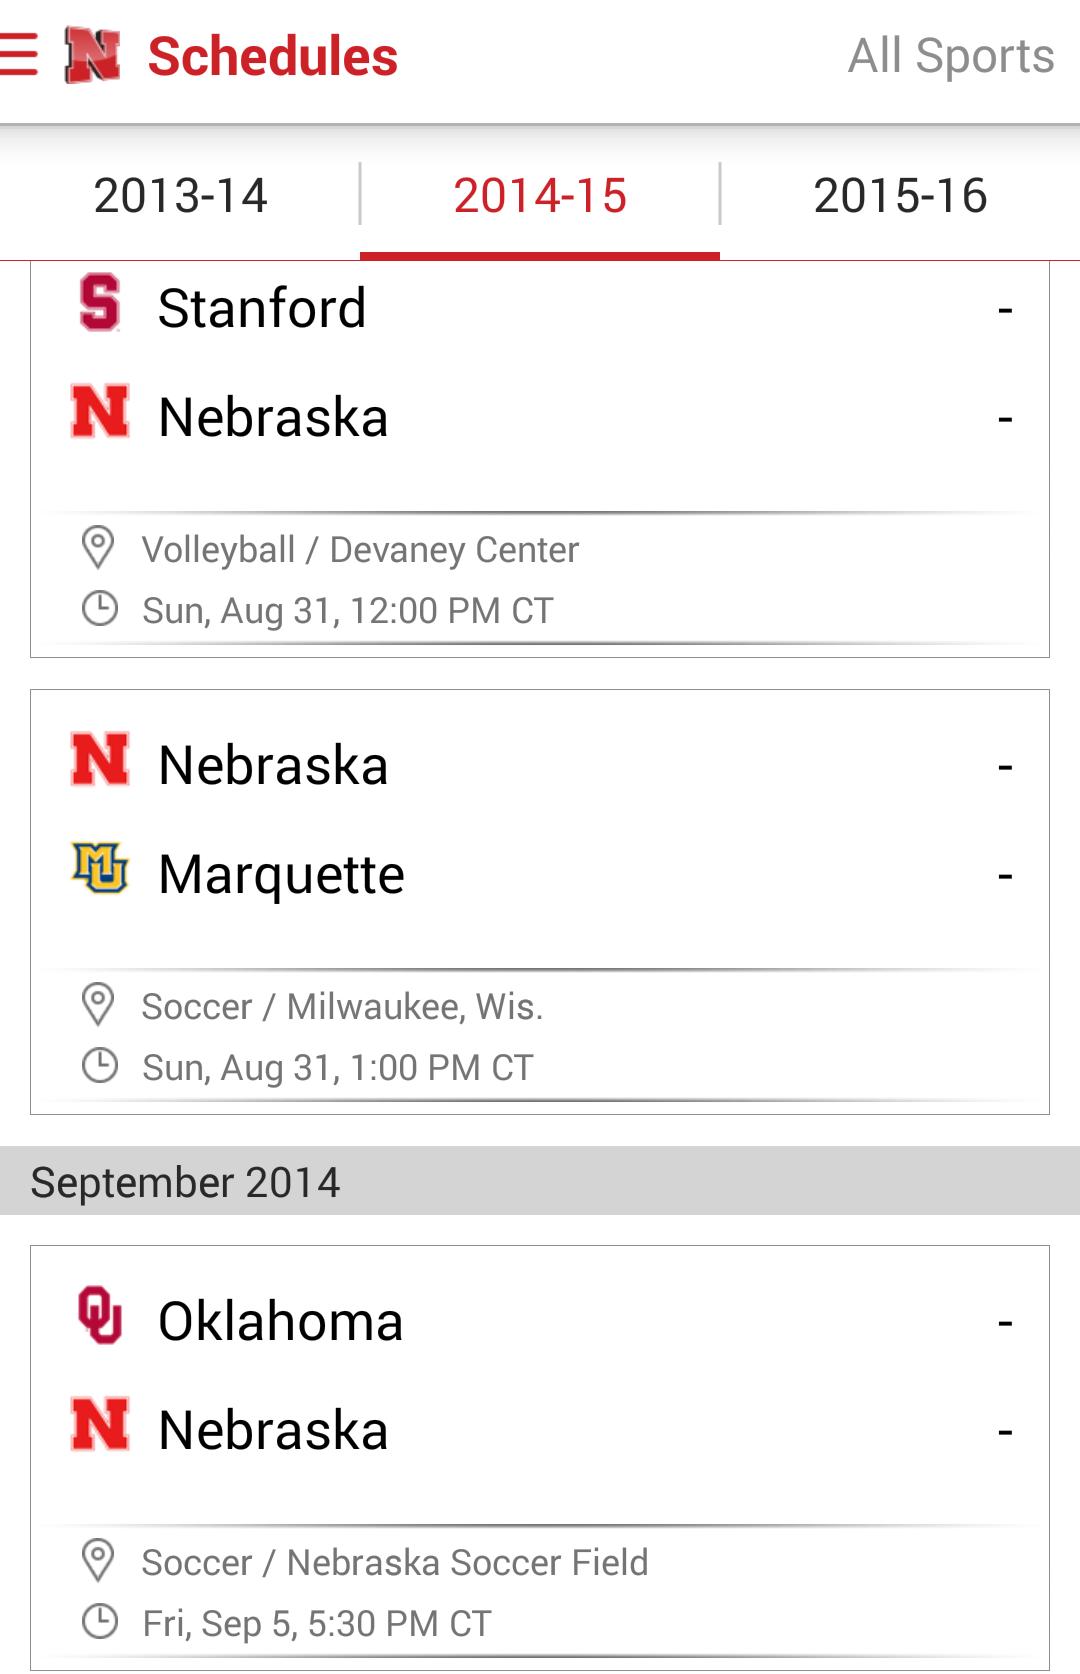Switch to the 2013-14 season tab
Viewport: 1080px width, 1674px height.
tap(180, 195)
